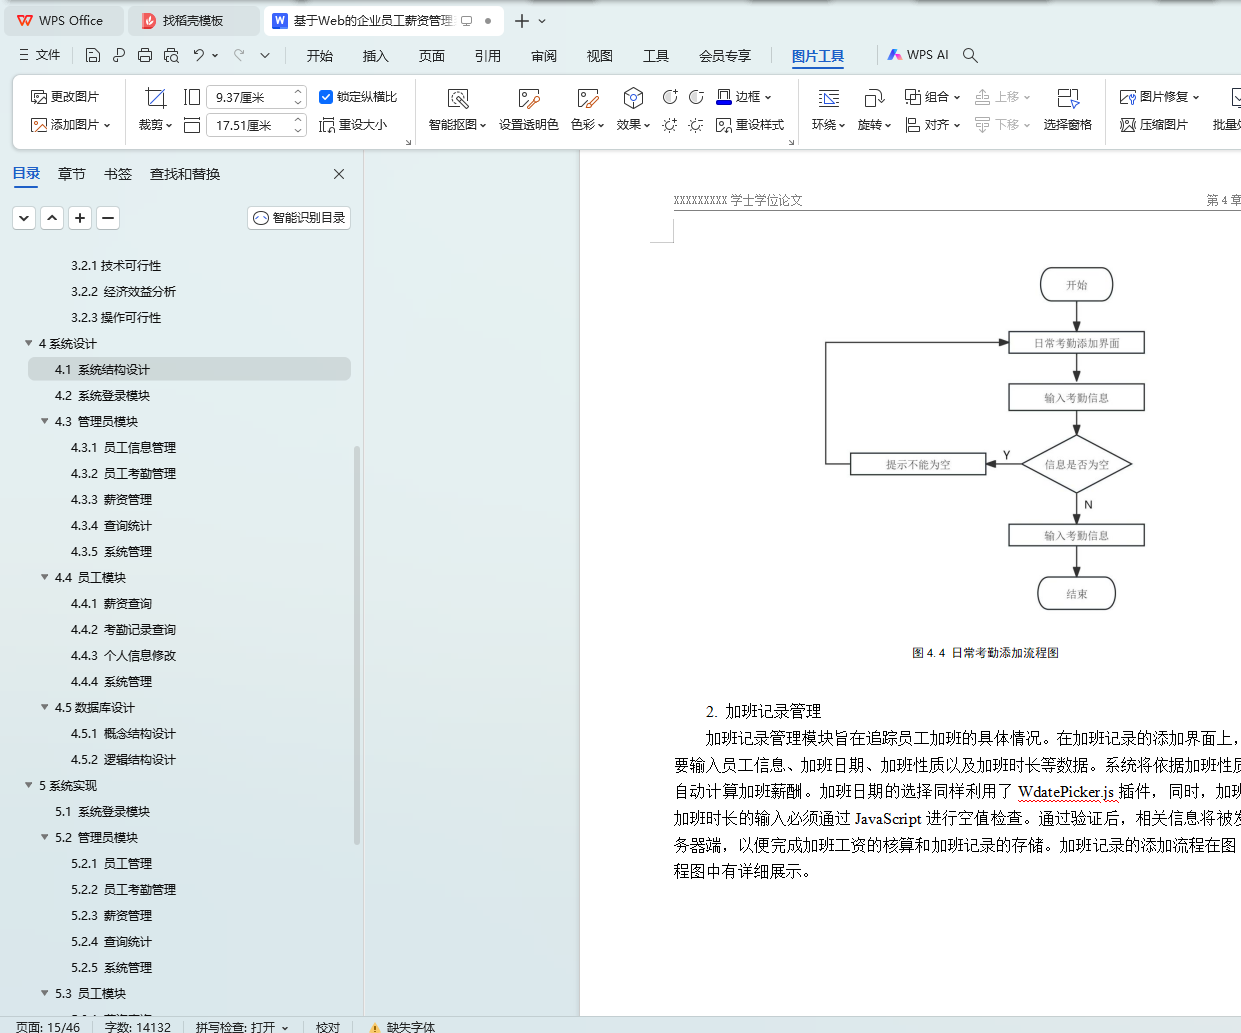The image size is (1241, 1033).
Task: Select outline entry 4.2 系统登录模块
Action: pyautogui.click(x=102, y=395)
